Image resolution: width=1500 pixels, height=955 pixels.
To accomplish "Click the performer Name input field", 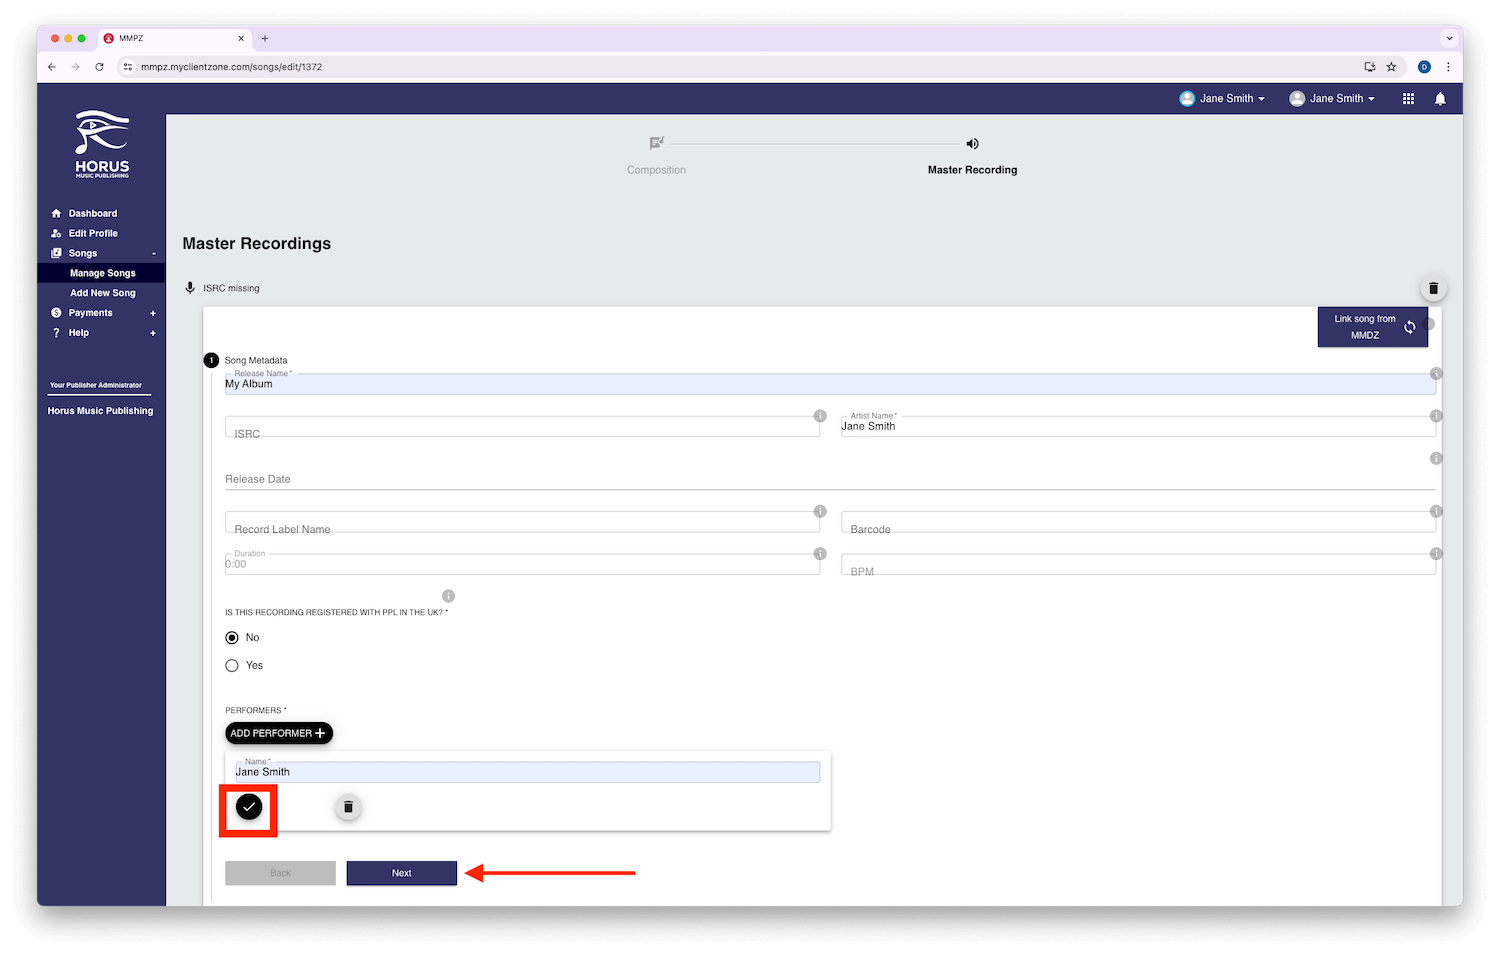I will 527,772.
